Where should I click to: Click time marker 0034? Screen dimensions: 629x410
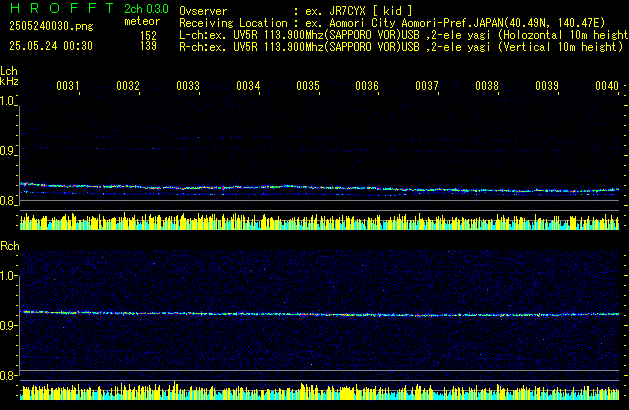tap(248, 86)
